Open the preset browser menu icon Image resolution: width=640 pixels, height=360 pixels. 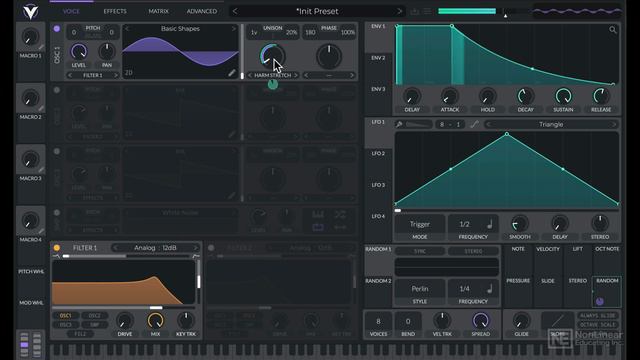click(427, 11)
